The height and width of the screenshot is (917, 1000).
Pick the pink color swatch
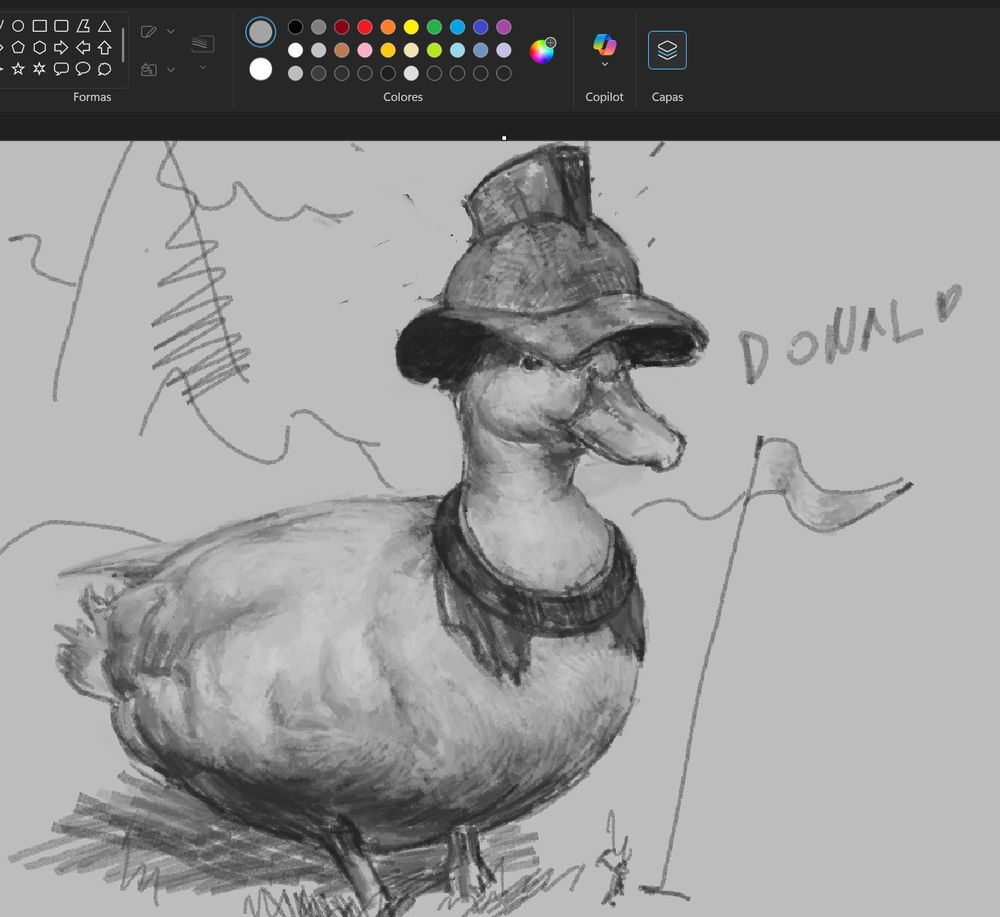tap(365, 50)
